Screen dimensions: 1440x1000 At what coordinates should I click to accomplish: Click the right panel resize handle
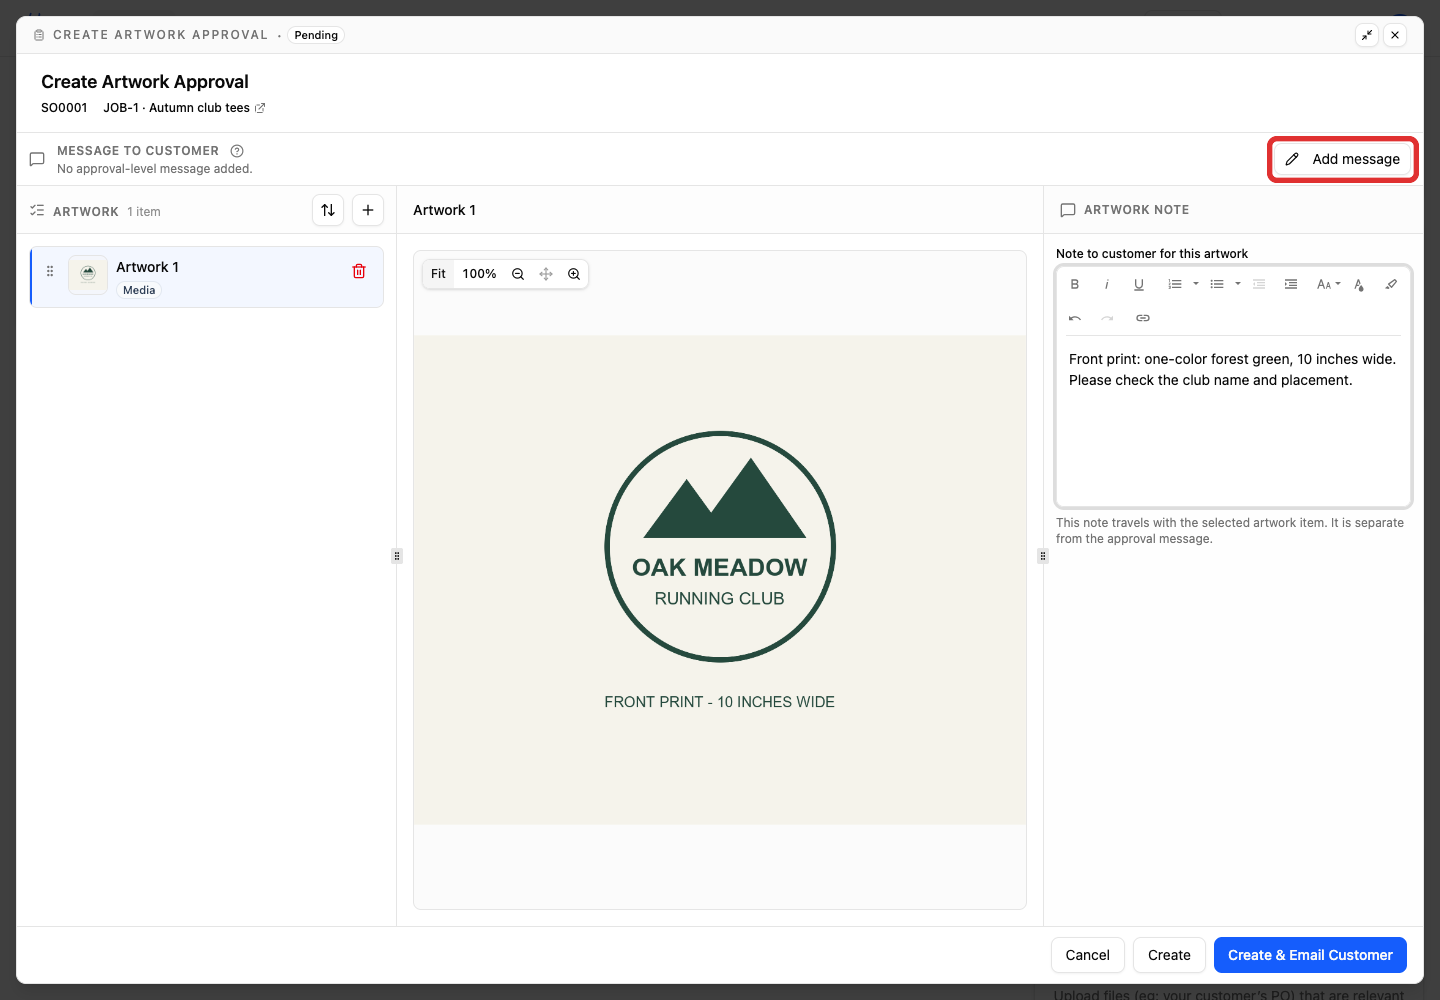pos(1043,556)
